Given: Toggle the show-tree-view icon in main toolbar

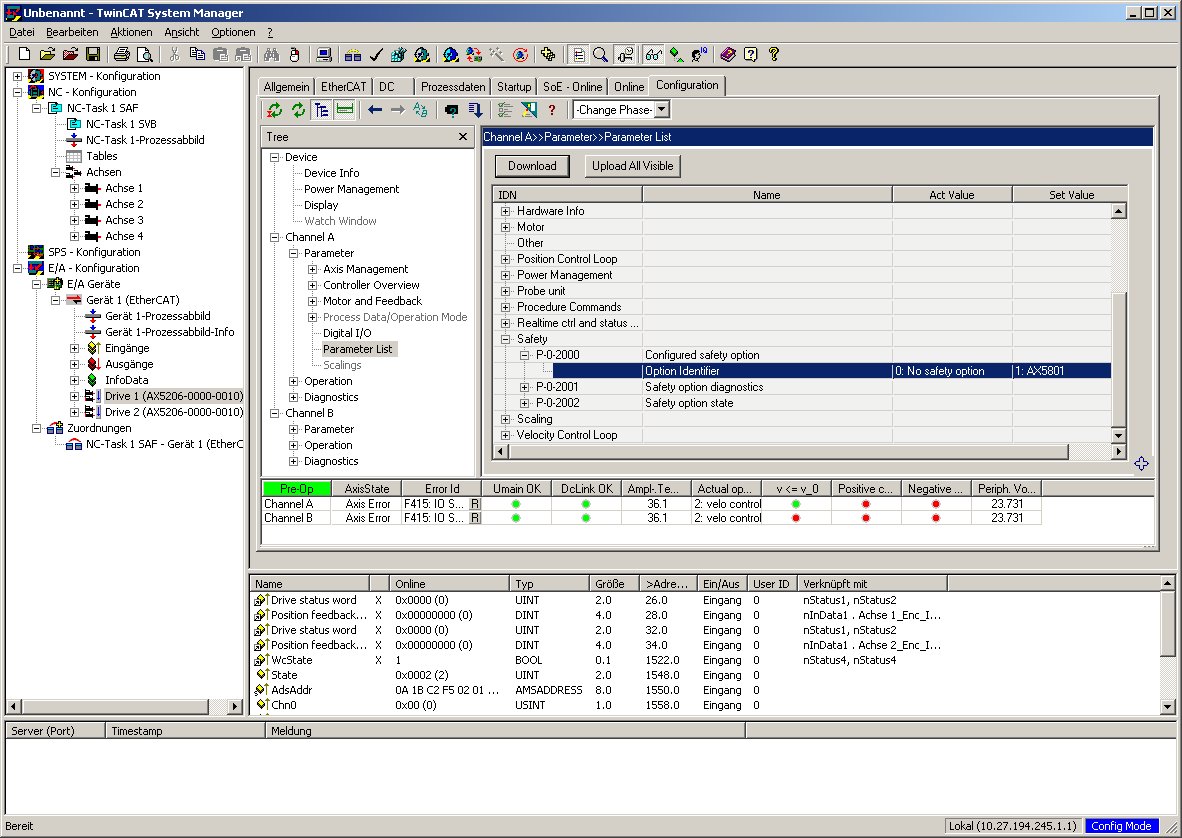Looking at the screenshot, I should click(578, 54).
